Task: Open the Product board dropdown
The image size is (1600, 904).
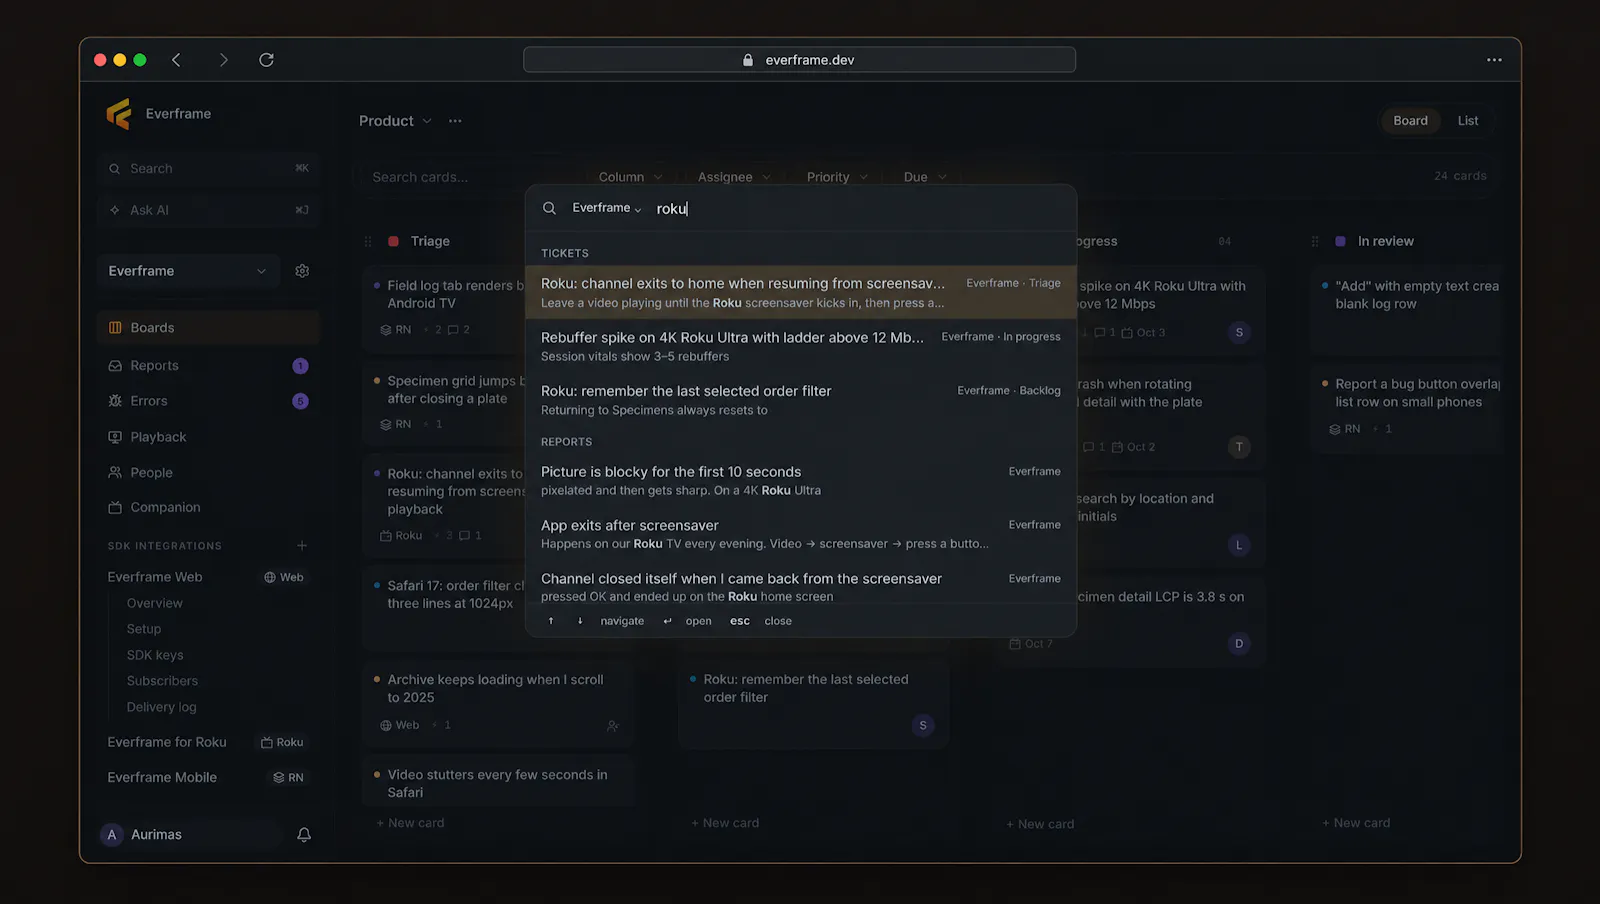Action: 396,121
